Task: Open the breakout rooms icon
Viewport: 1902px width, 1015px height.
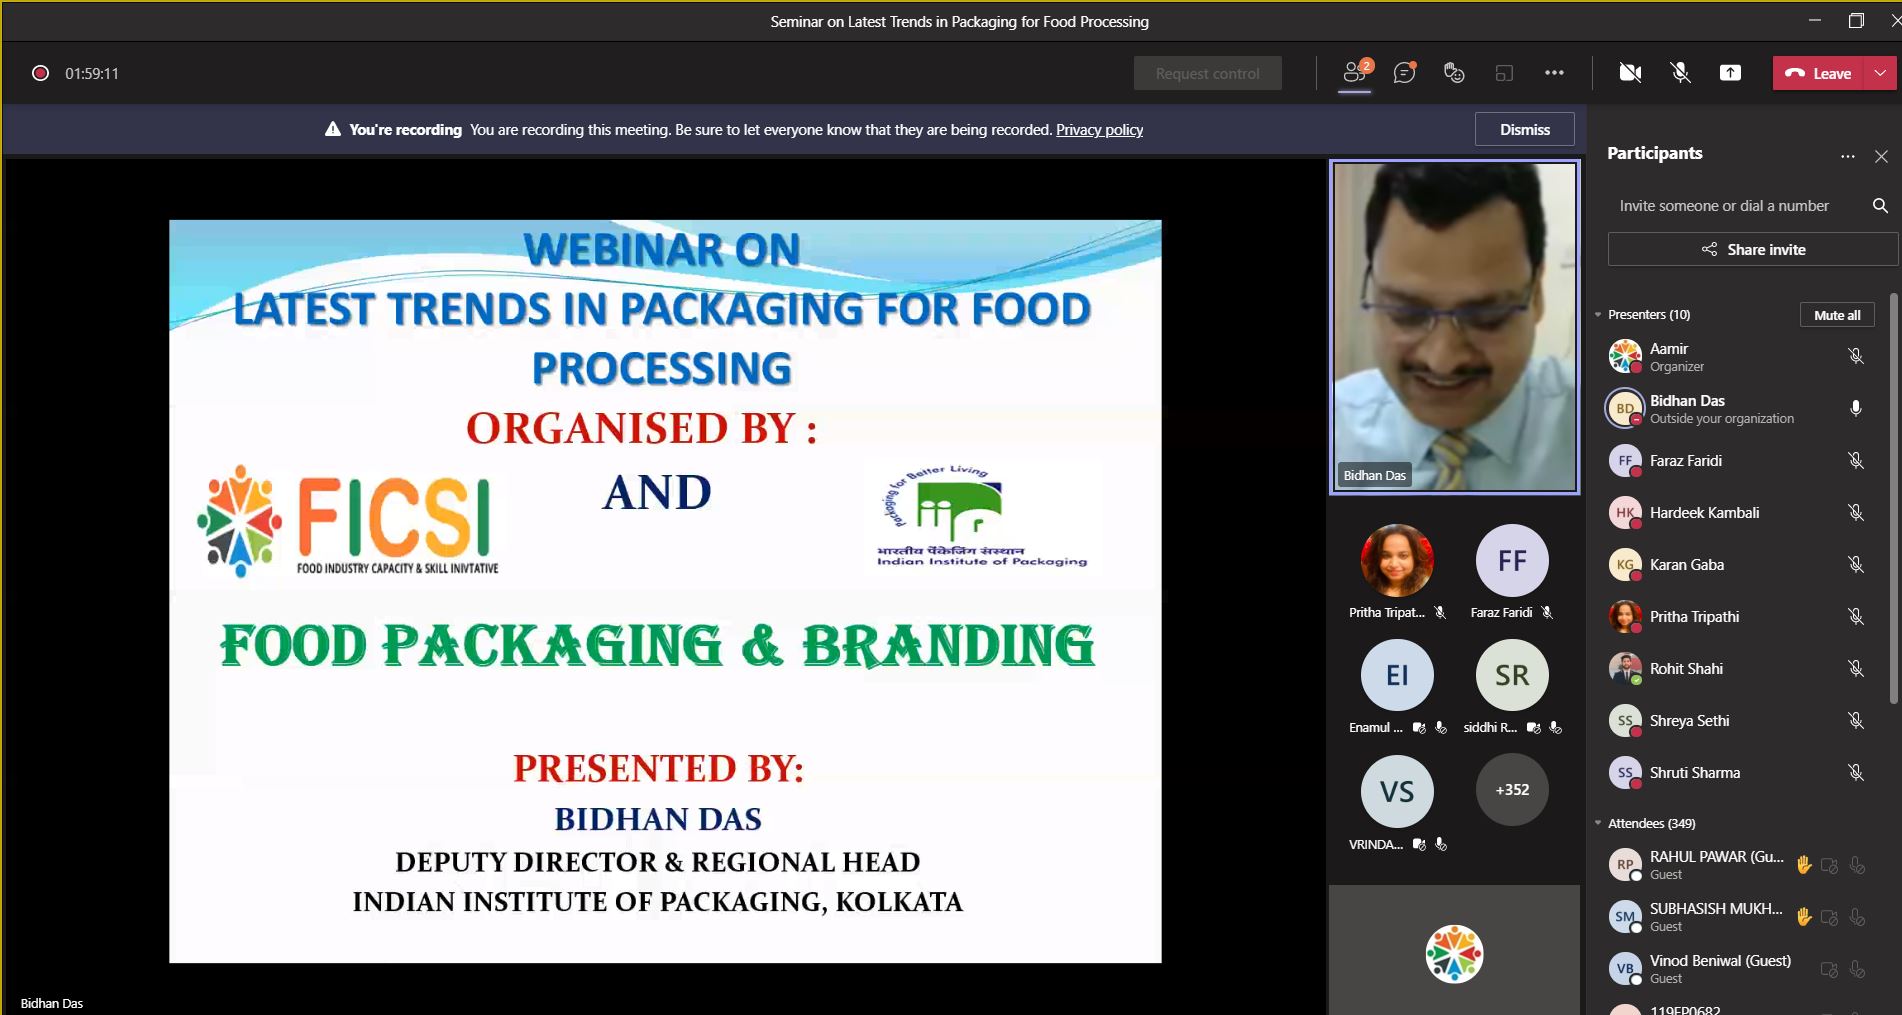Action: point(1504,73)
